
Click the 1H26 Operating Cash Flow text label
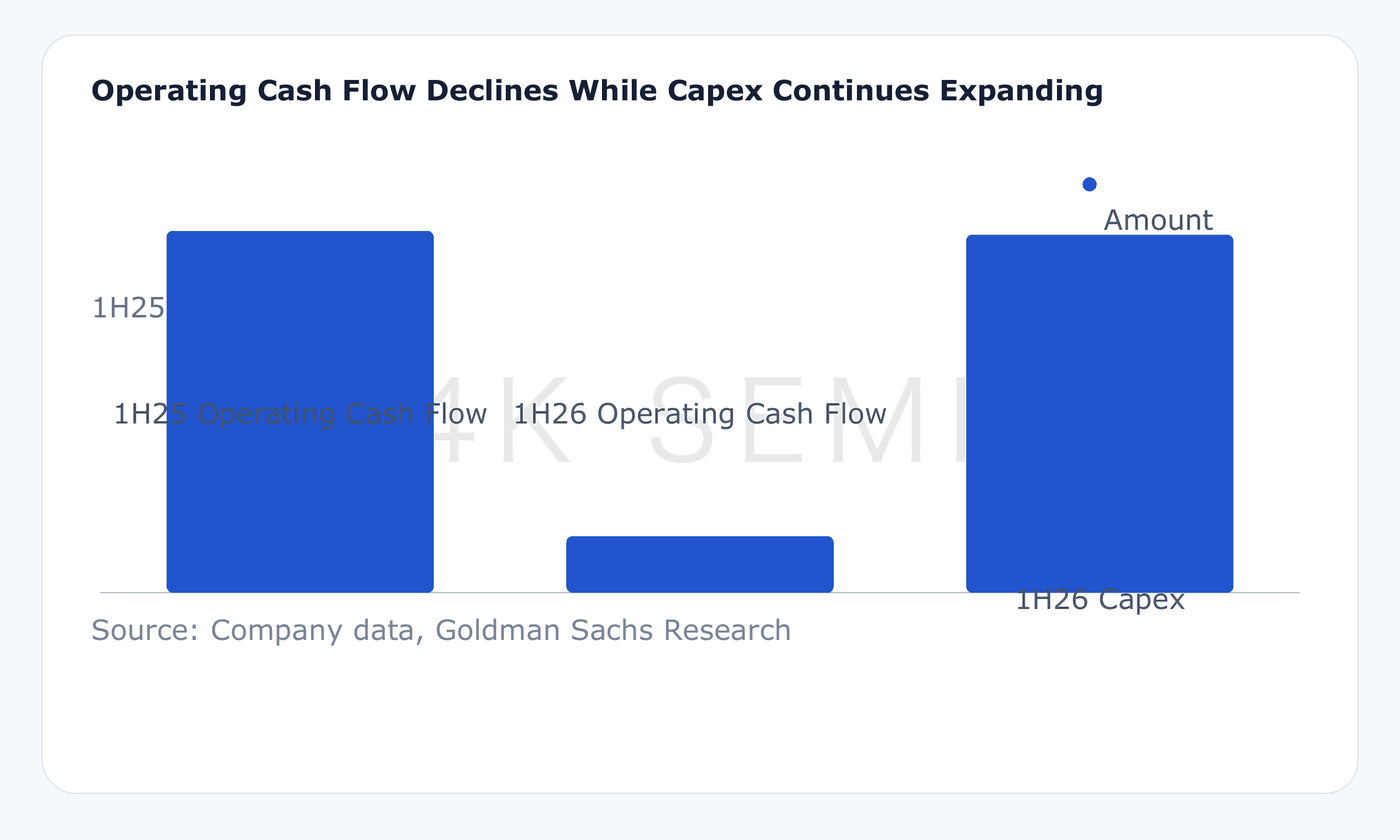pyautogui.click(x=700, y=414)
